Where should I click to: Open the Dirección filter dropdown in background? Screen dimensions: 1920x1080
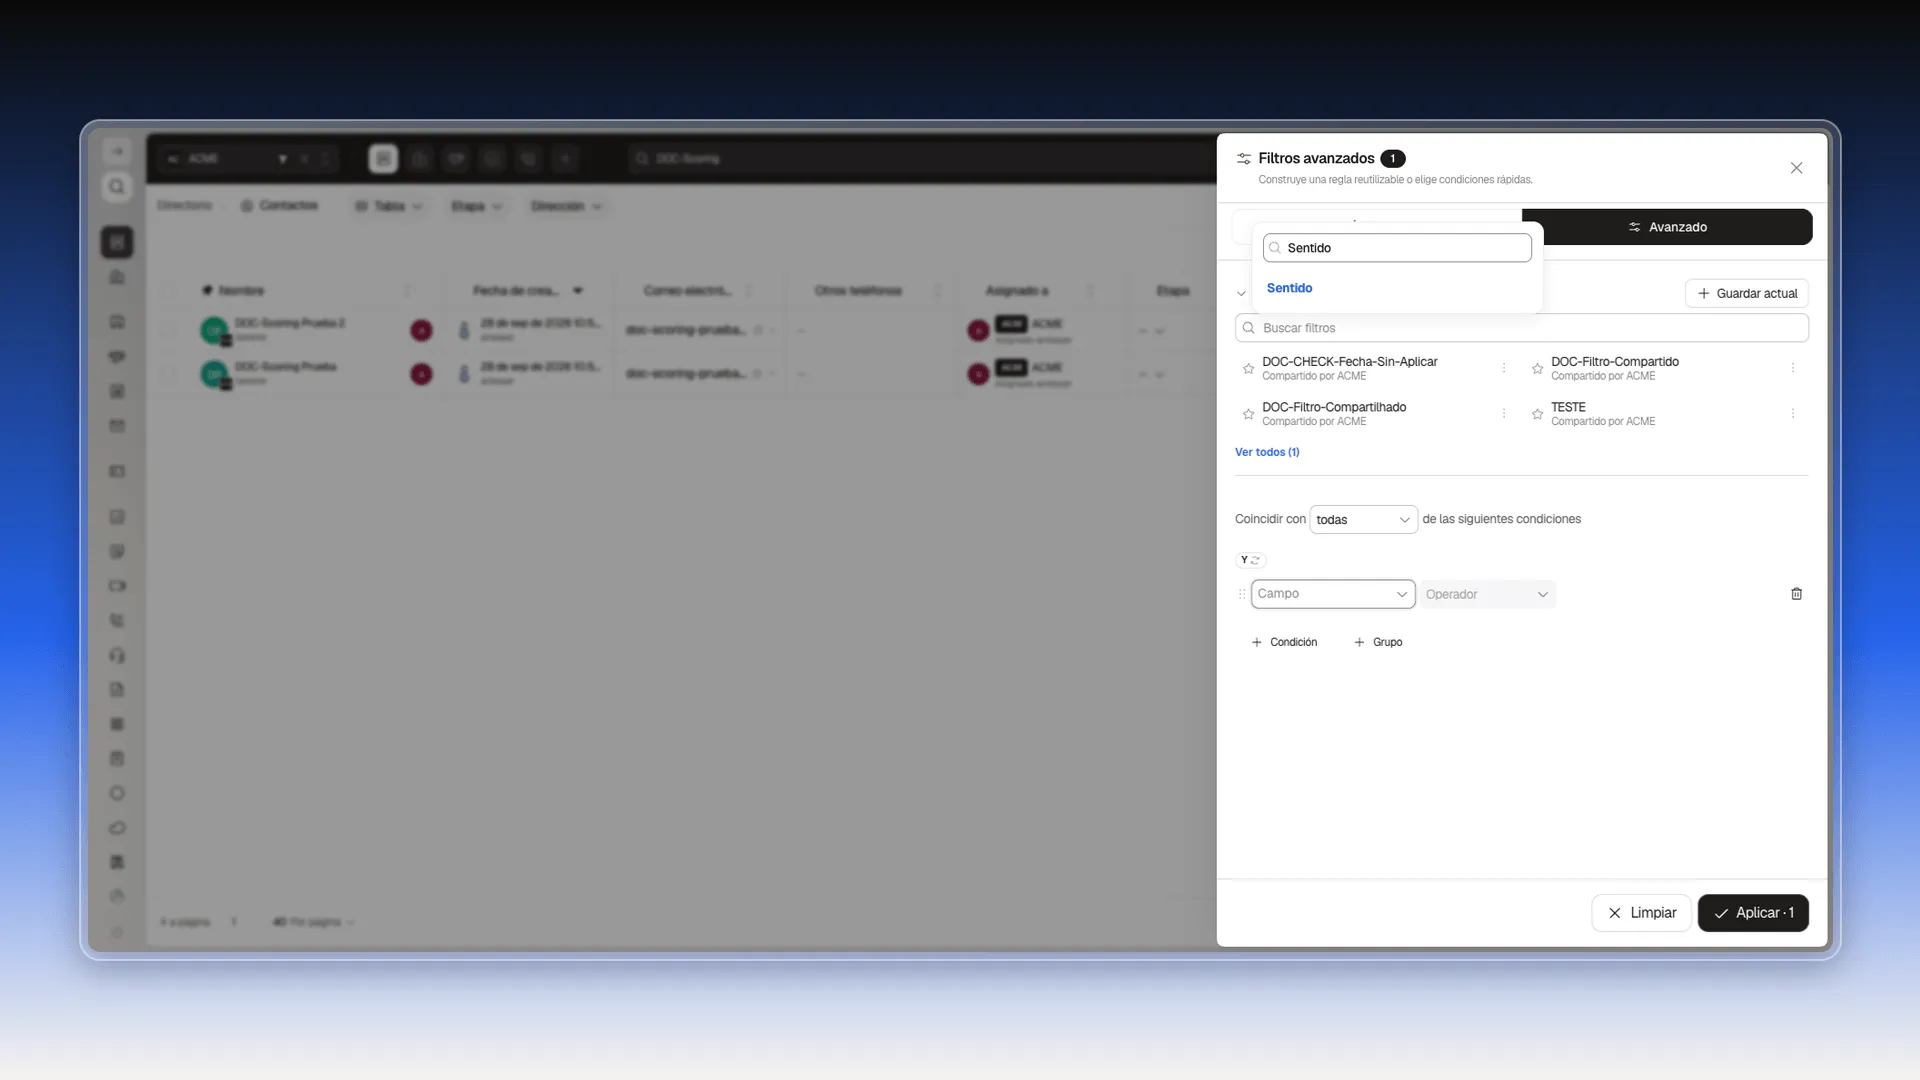click(x=566, y=206)
